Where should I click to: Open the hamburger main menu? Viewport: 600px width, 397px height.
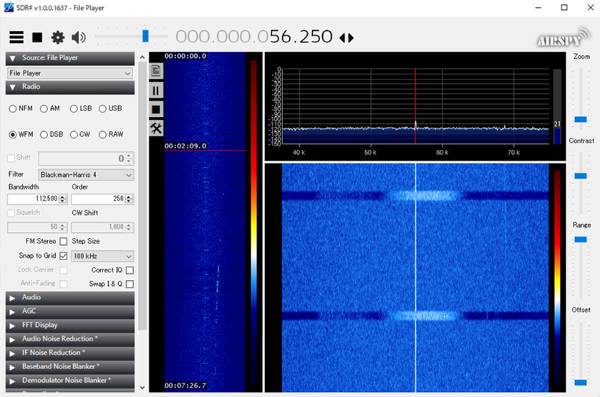[16, 37]
